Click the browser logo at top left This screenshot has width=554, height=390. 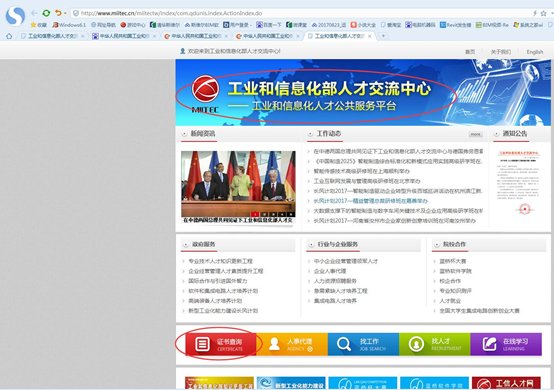pyautogui.click(x=15, y=16)
